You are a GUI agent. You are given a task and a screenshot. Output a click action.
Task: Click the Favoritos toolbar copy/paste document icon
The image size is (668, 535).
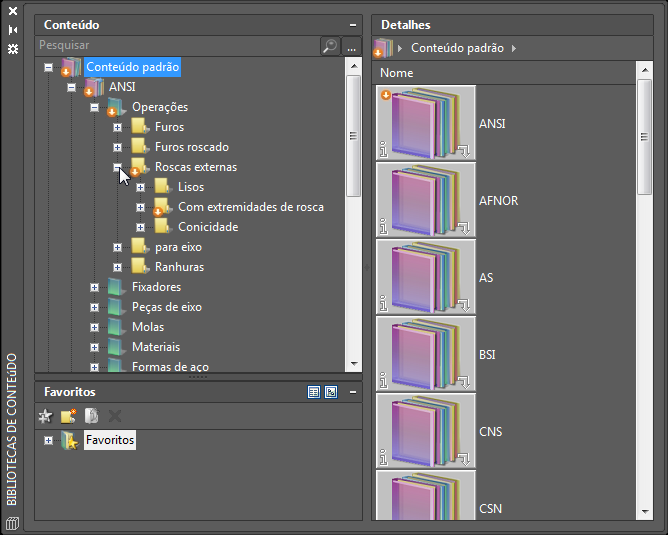click(x=92, y=416)
